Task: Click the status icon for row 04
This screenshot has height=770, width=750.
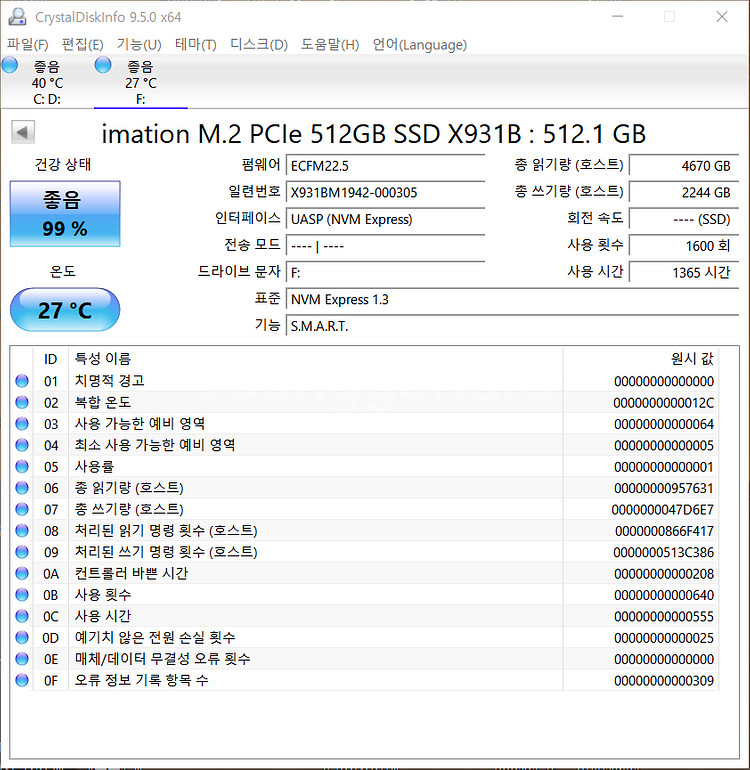Action: 22,445
